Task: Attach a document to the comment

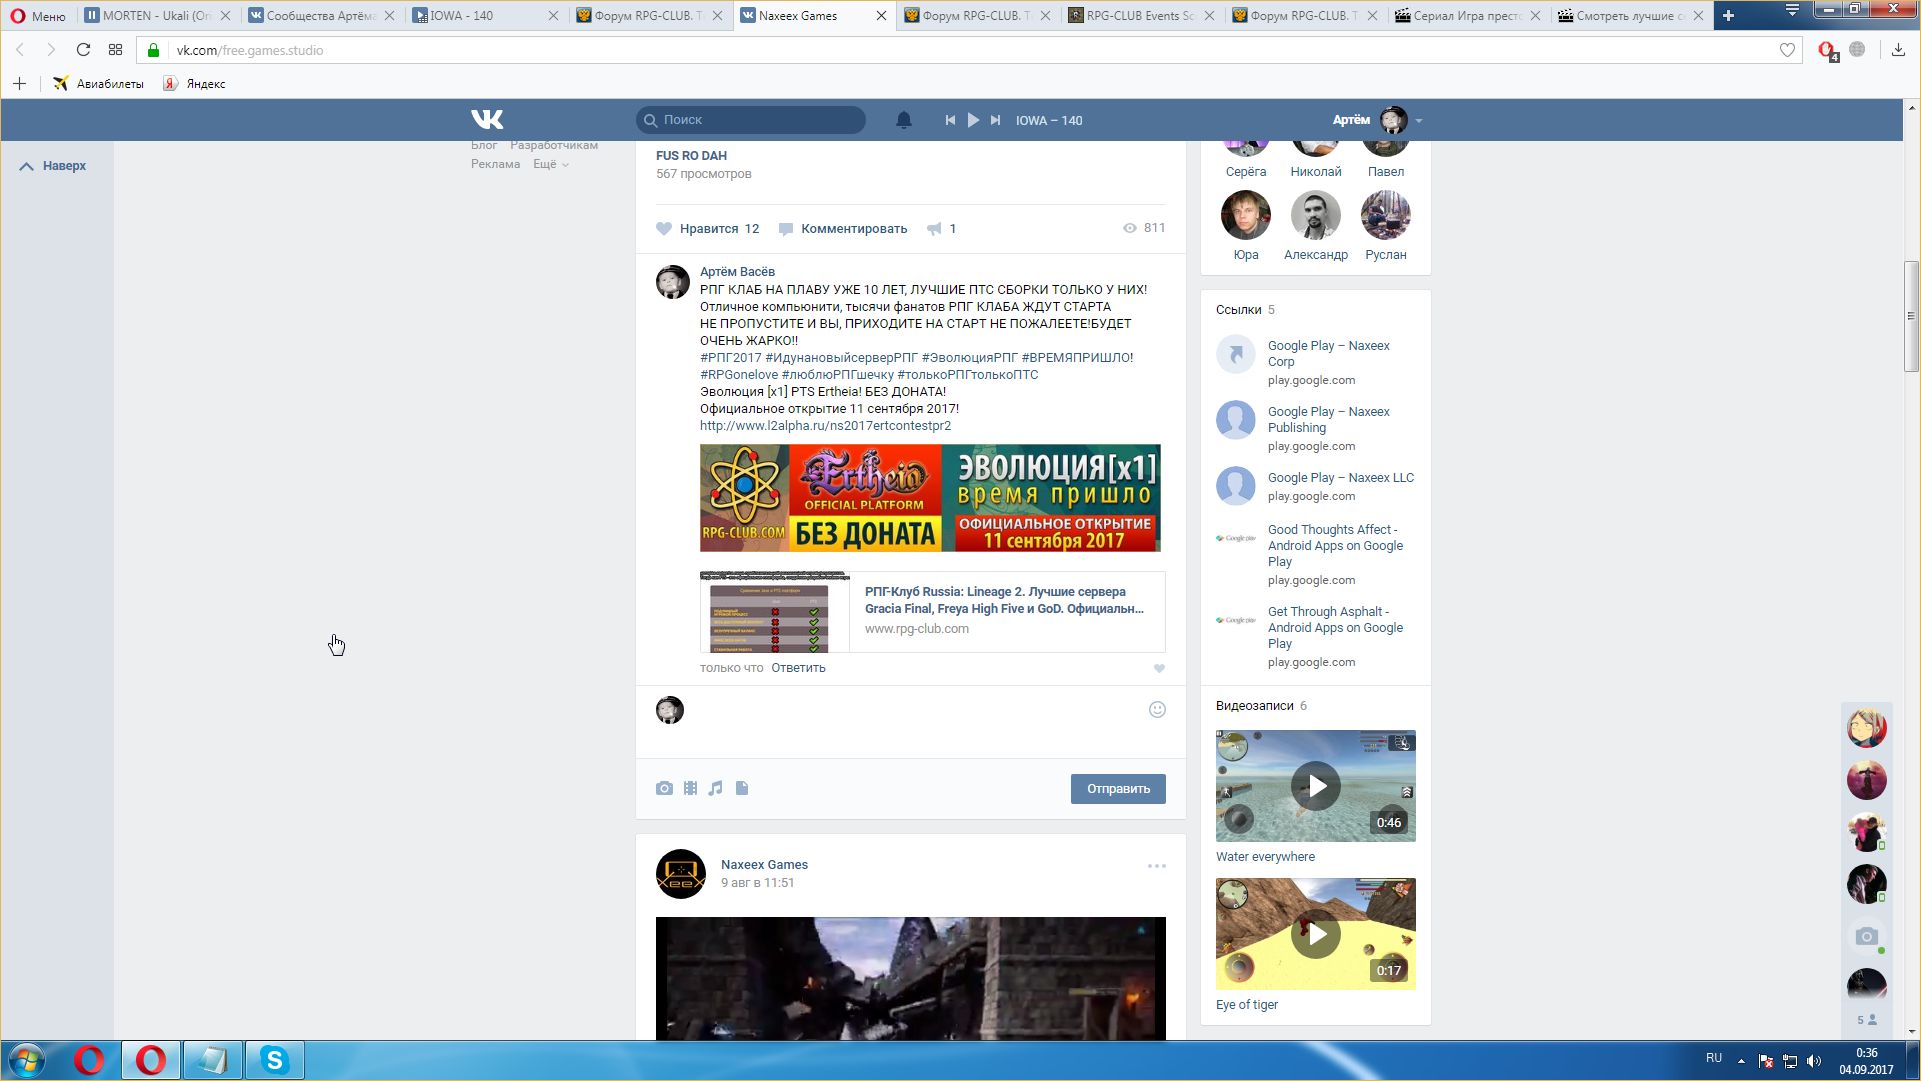Action: [x=742, y=789]
